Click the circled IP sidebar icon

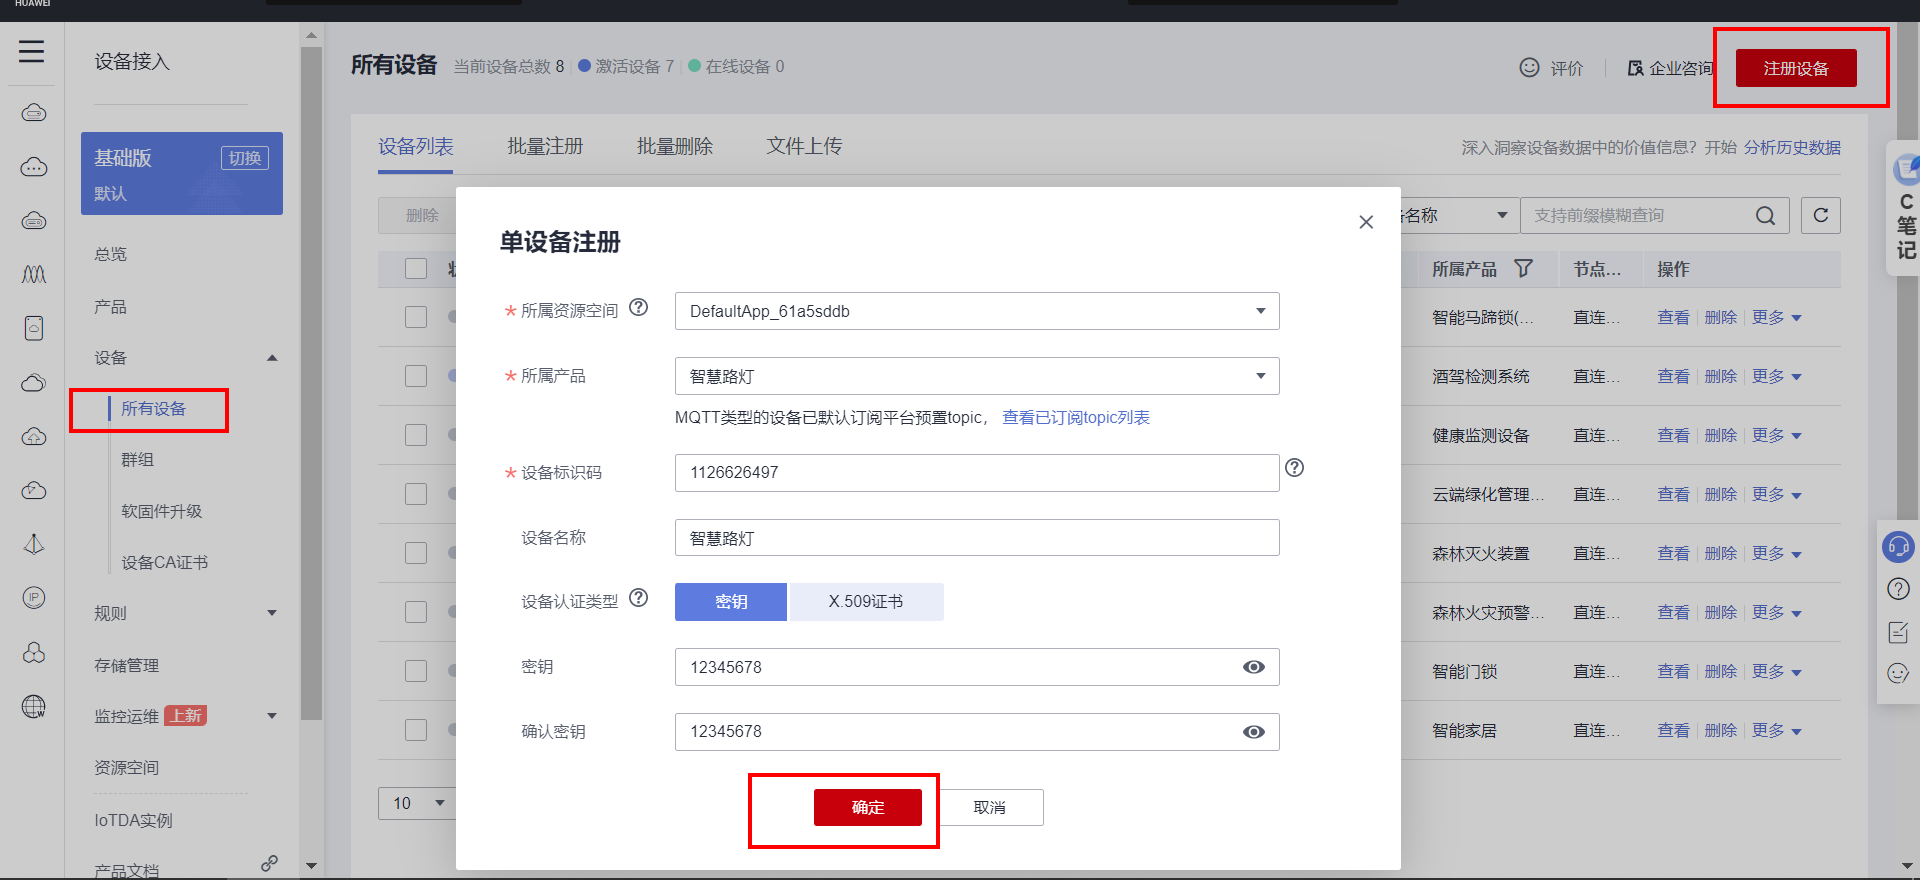coord(34,598)
